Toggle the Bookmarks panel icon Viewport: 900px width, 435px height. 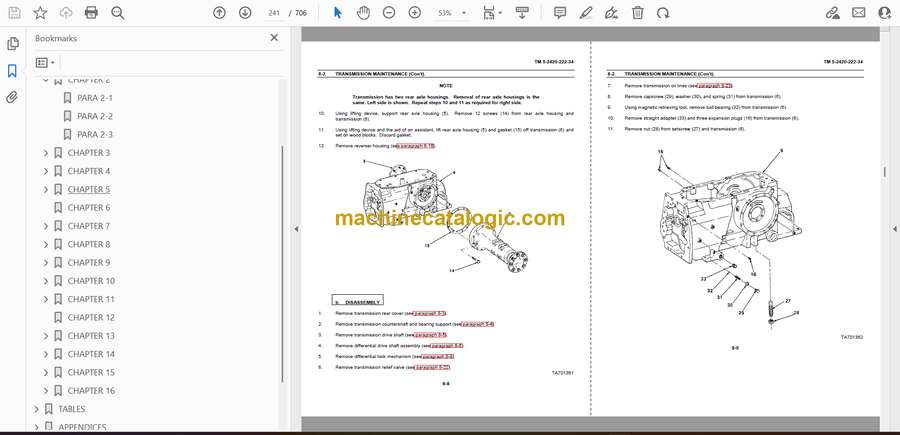tap(12, 71)
